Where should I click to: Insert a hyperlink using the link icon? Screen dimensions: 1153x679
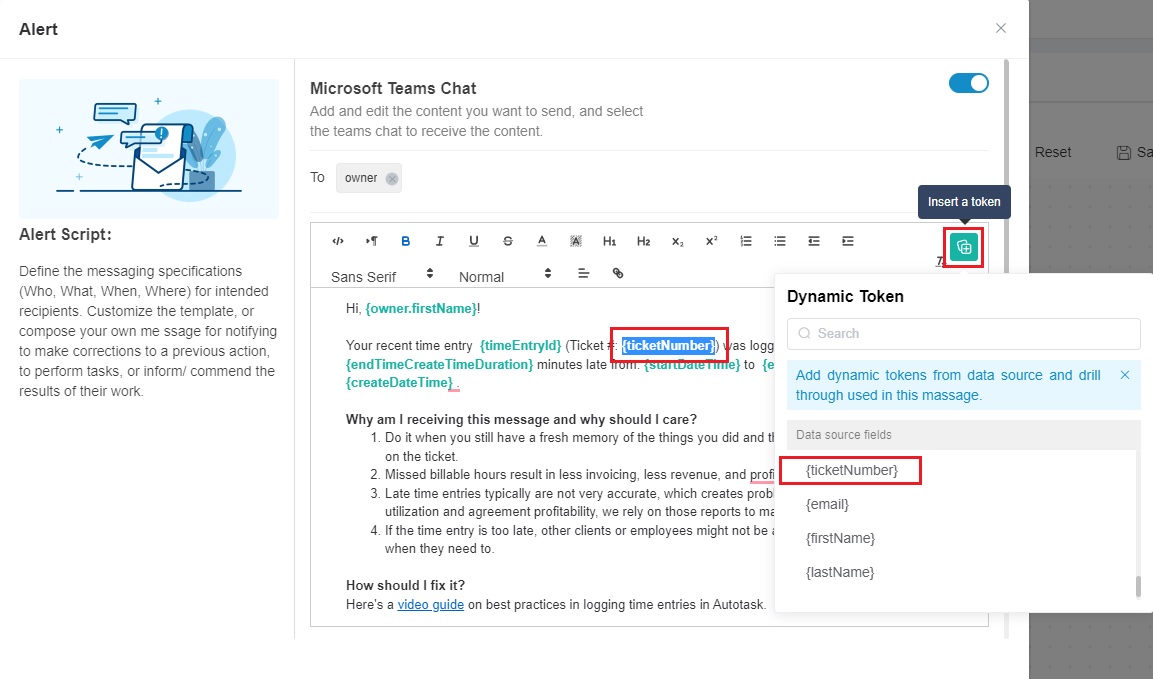point(618,273)
